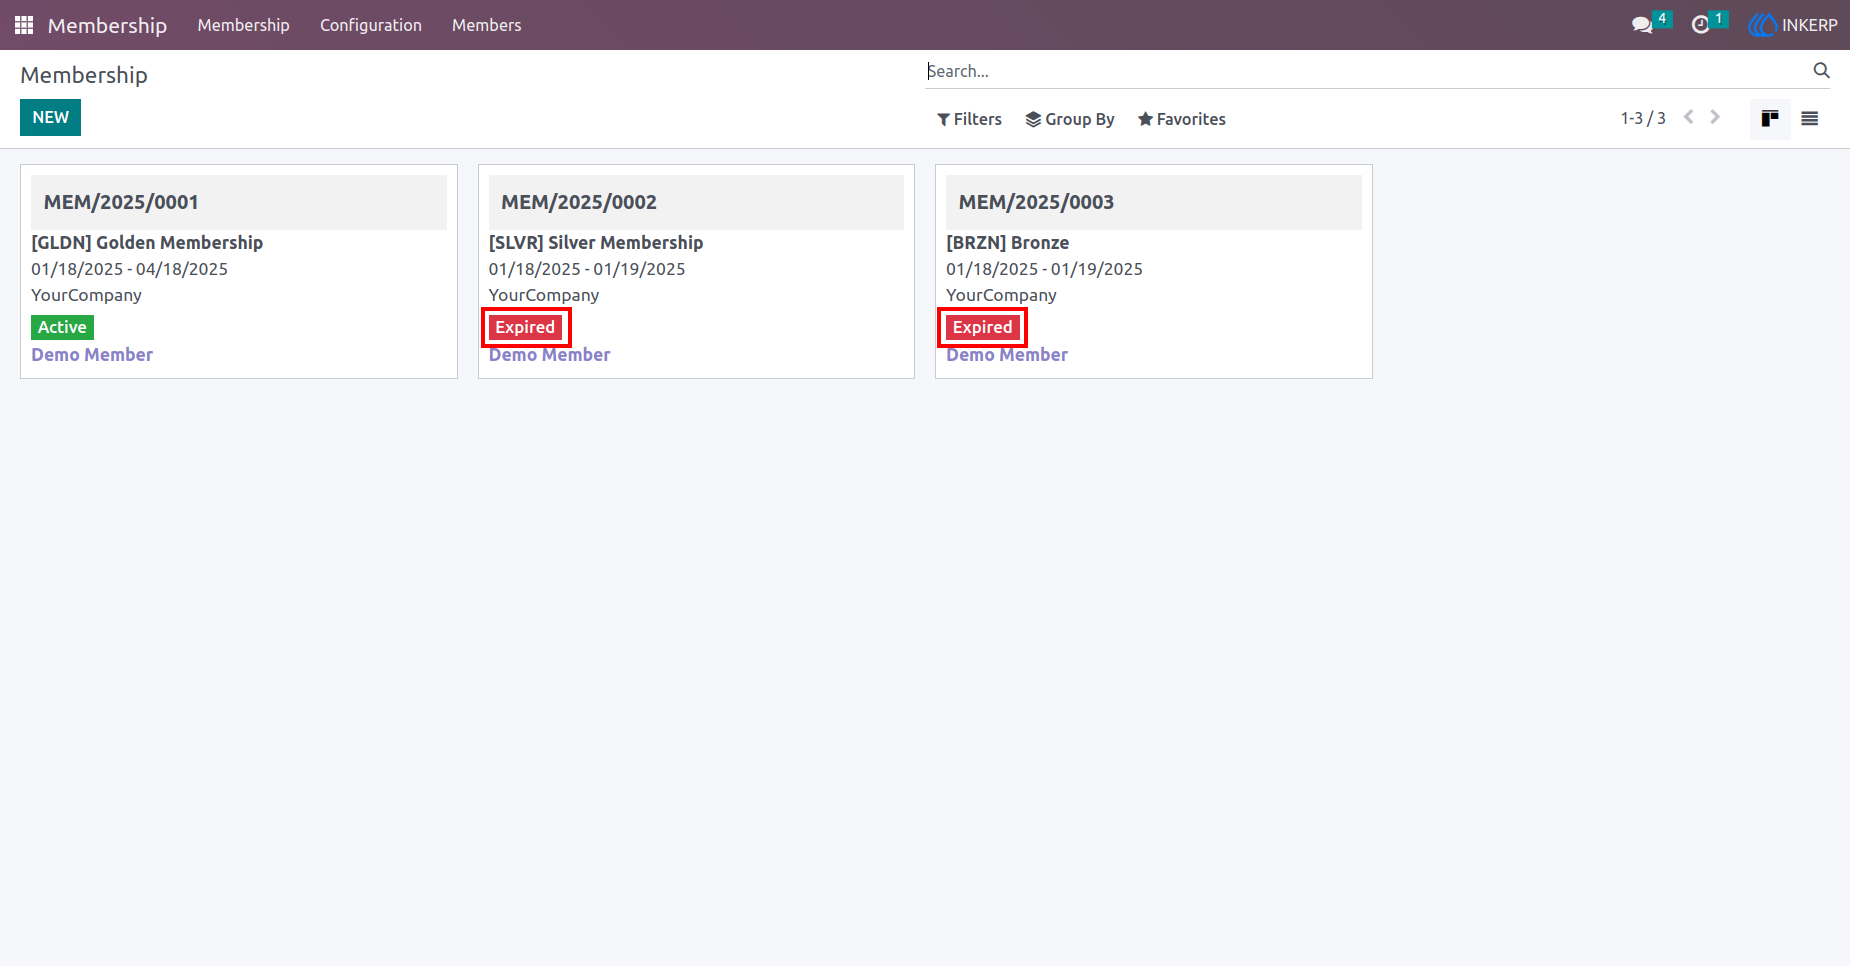The image size is (1850, 966).
Task: Switch to list view icon
Action: (x=1809, y=118)
